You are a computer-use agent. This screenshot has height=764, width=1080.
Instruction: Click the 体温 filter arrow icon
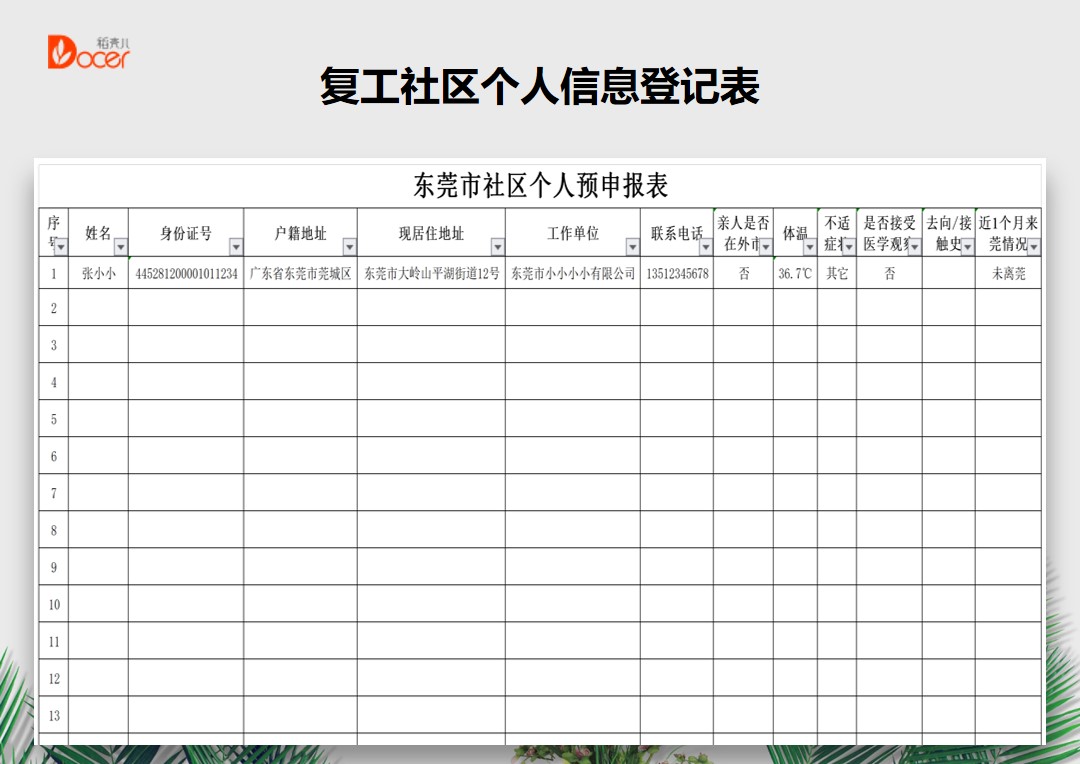tap(811, 245)
